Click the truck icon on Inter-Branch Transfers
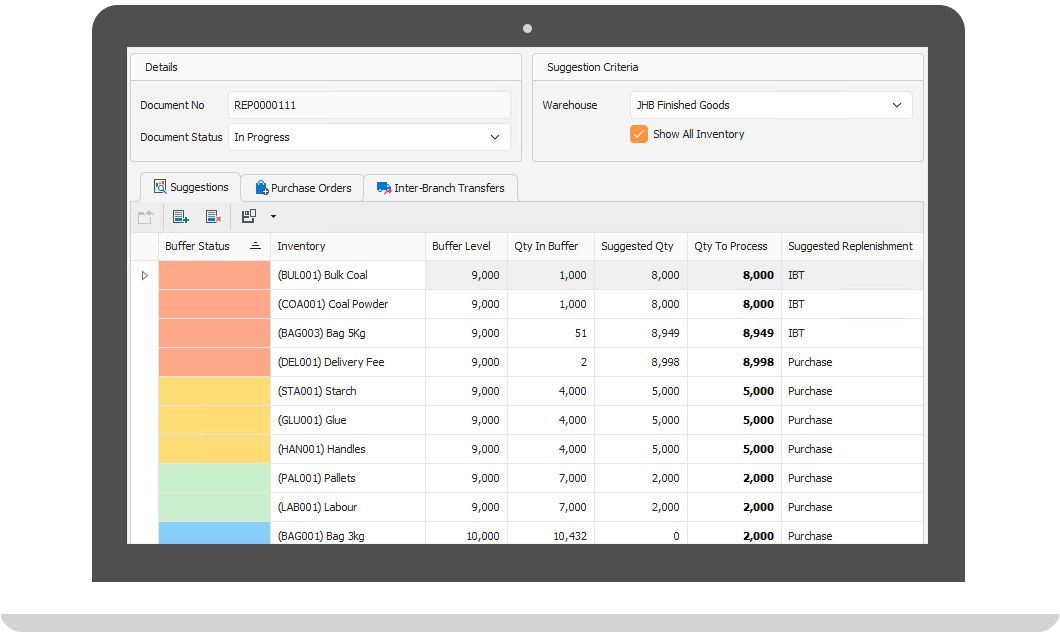 [x=384, y=188]
